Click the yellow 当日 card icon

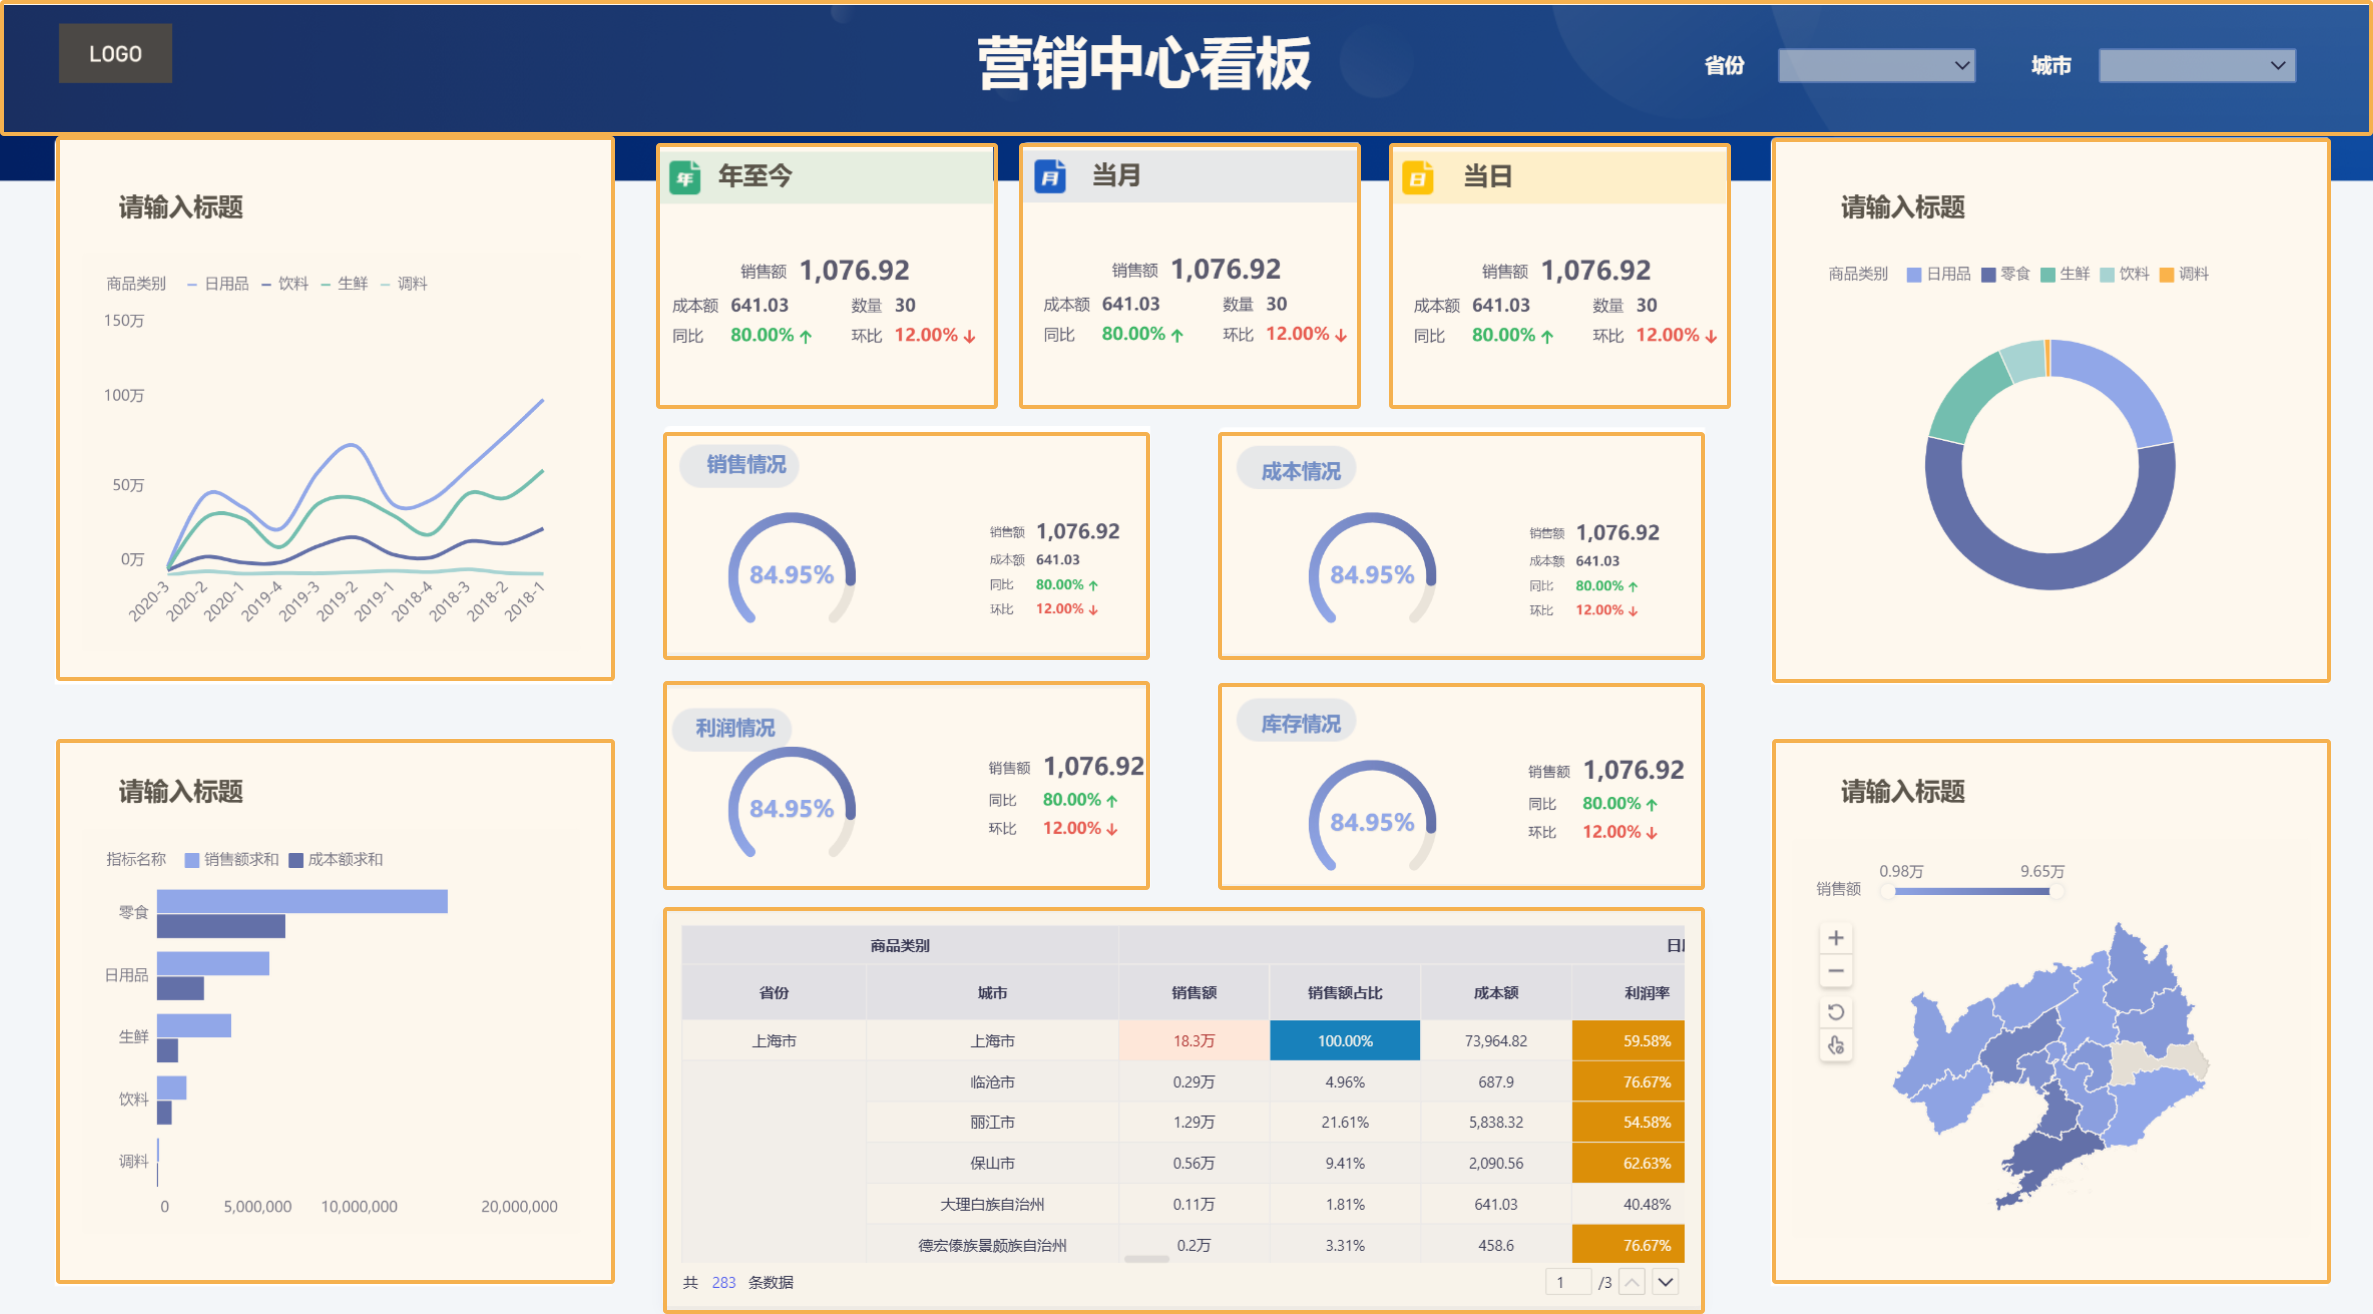click(1417, 178)
